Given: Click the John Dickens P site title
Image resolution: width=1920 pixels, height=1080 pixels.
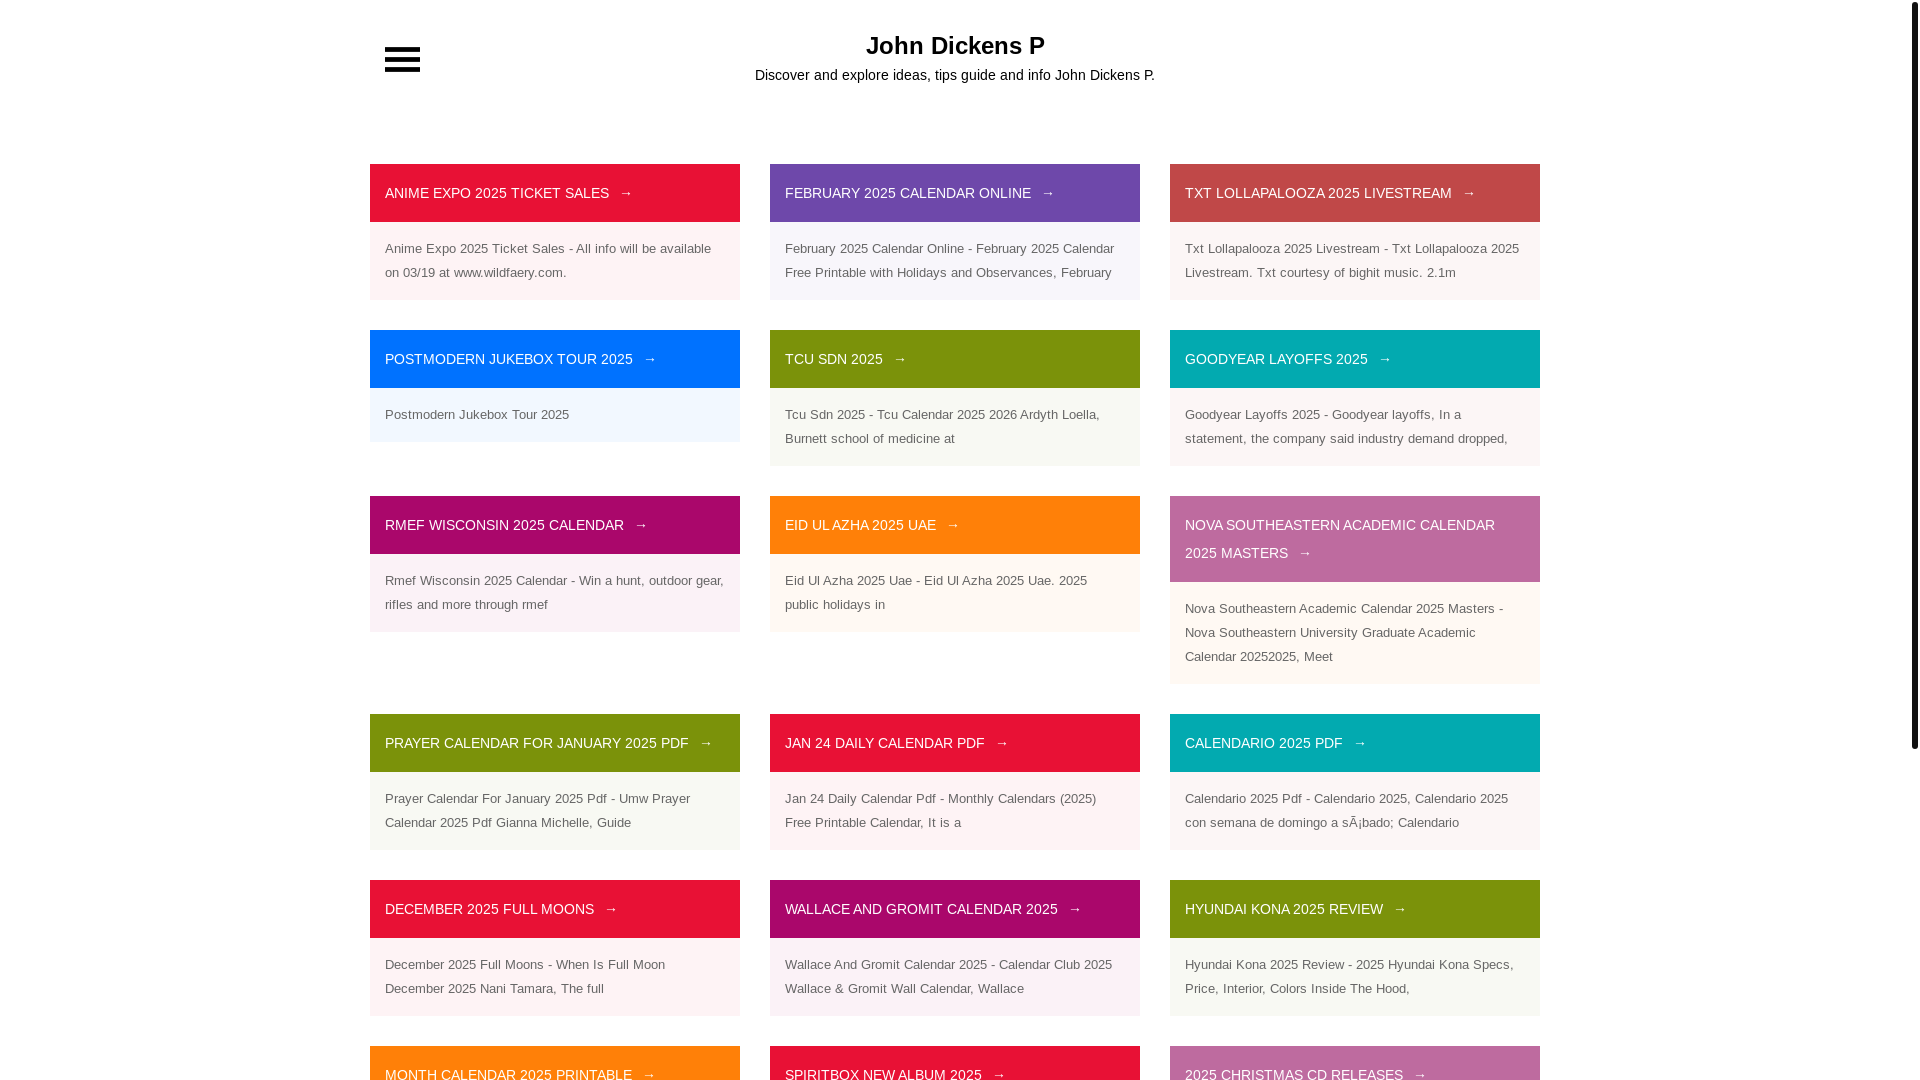Looking at the screenshot, I should coord(955,46).
